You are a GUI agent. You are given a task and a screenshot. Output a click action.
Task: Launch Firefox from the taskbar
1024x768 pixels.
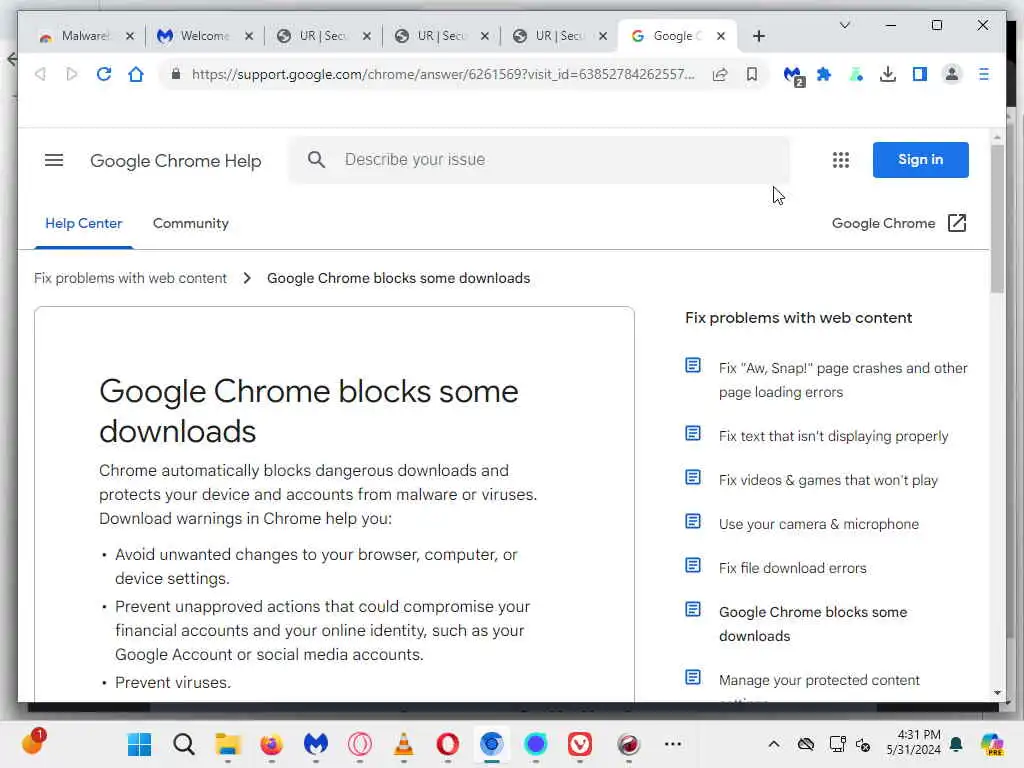pos(272,744)
